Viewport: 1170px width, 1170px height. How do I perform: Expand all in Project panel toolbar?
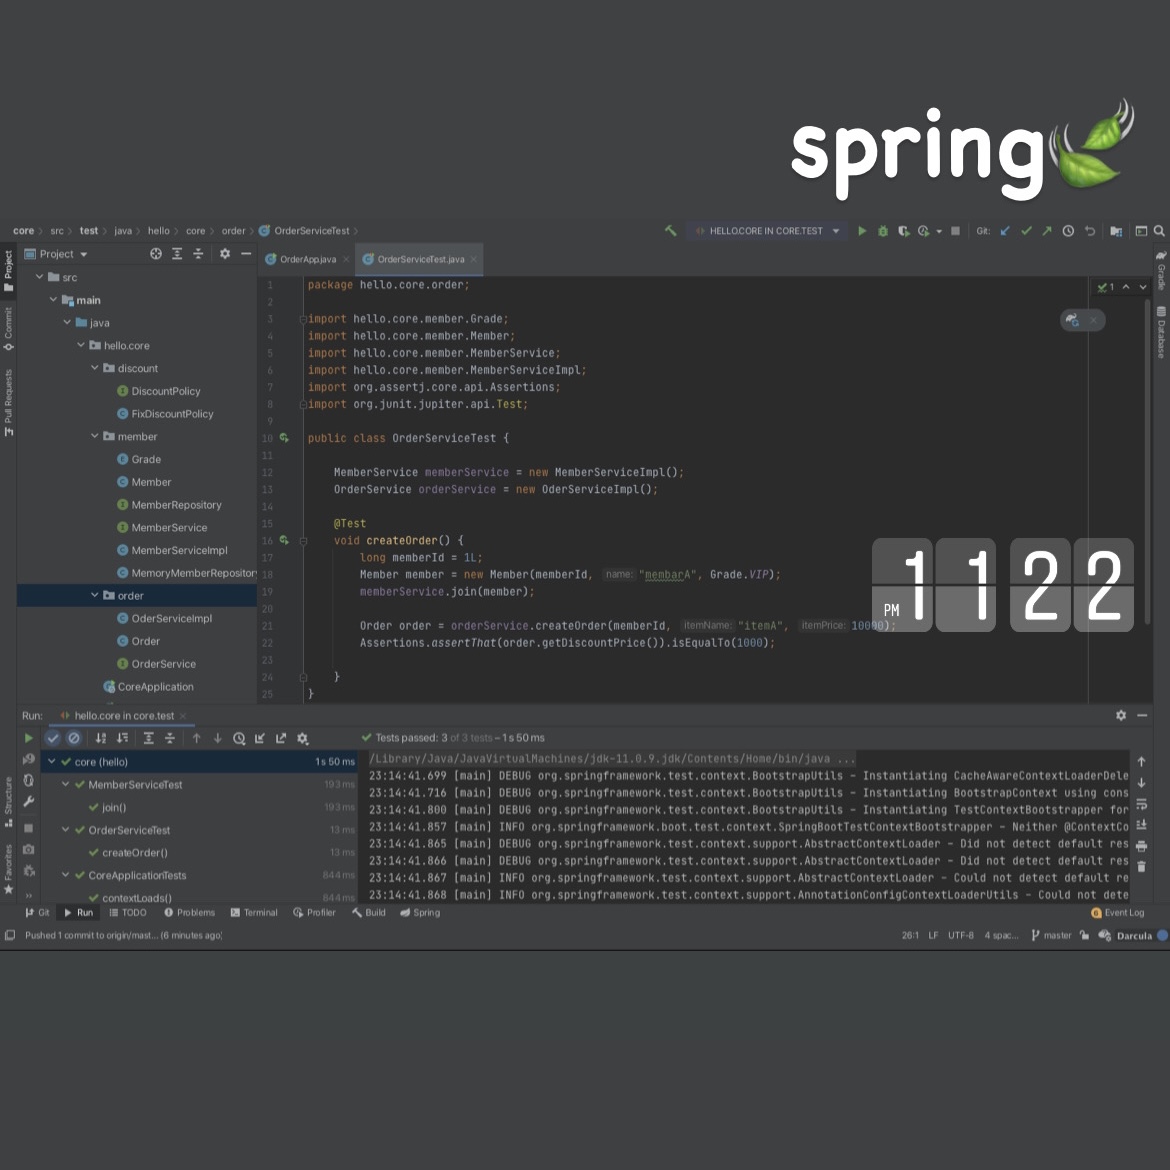[x=177, y=254]
